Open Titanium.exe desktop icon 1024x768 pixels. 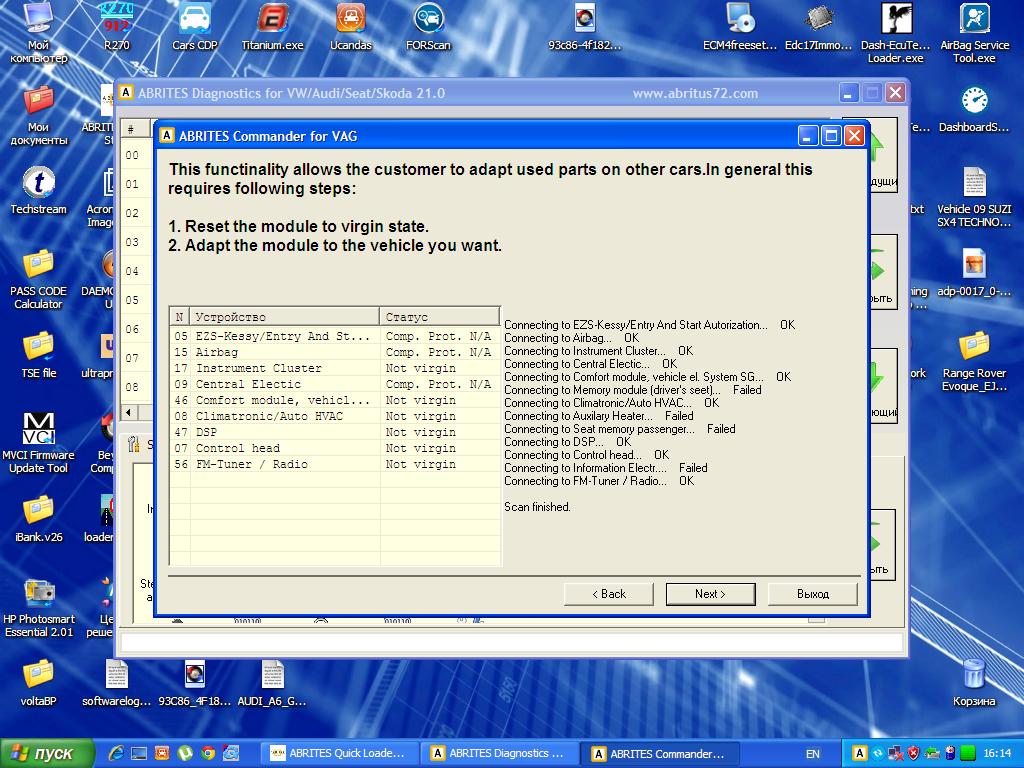click(x=273, y=27)
